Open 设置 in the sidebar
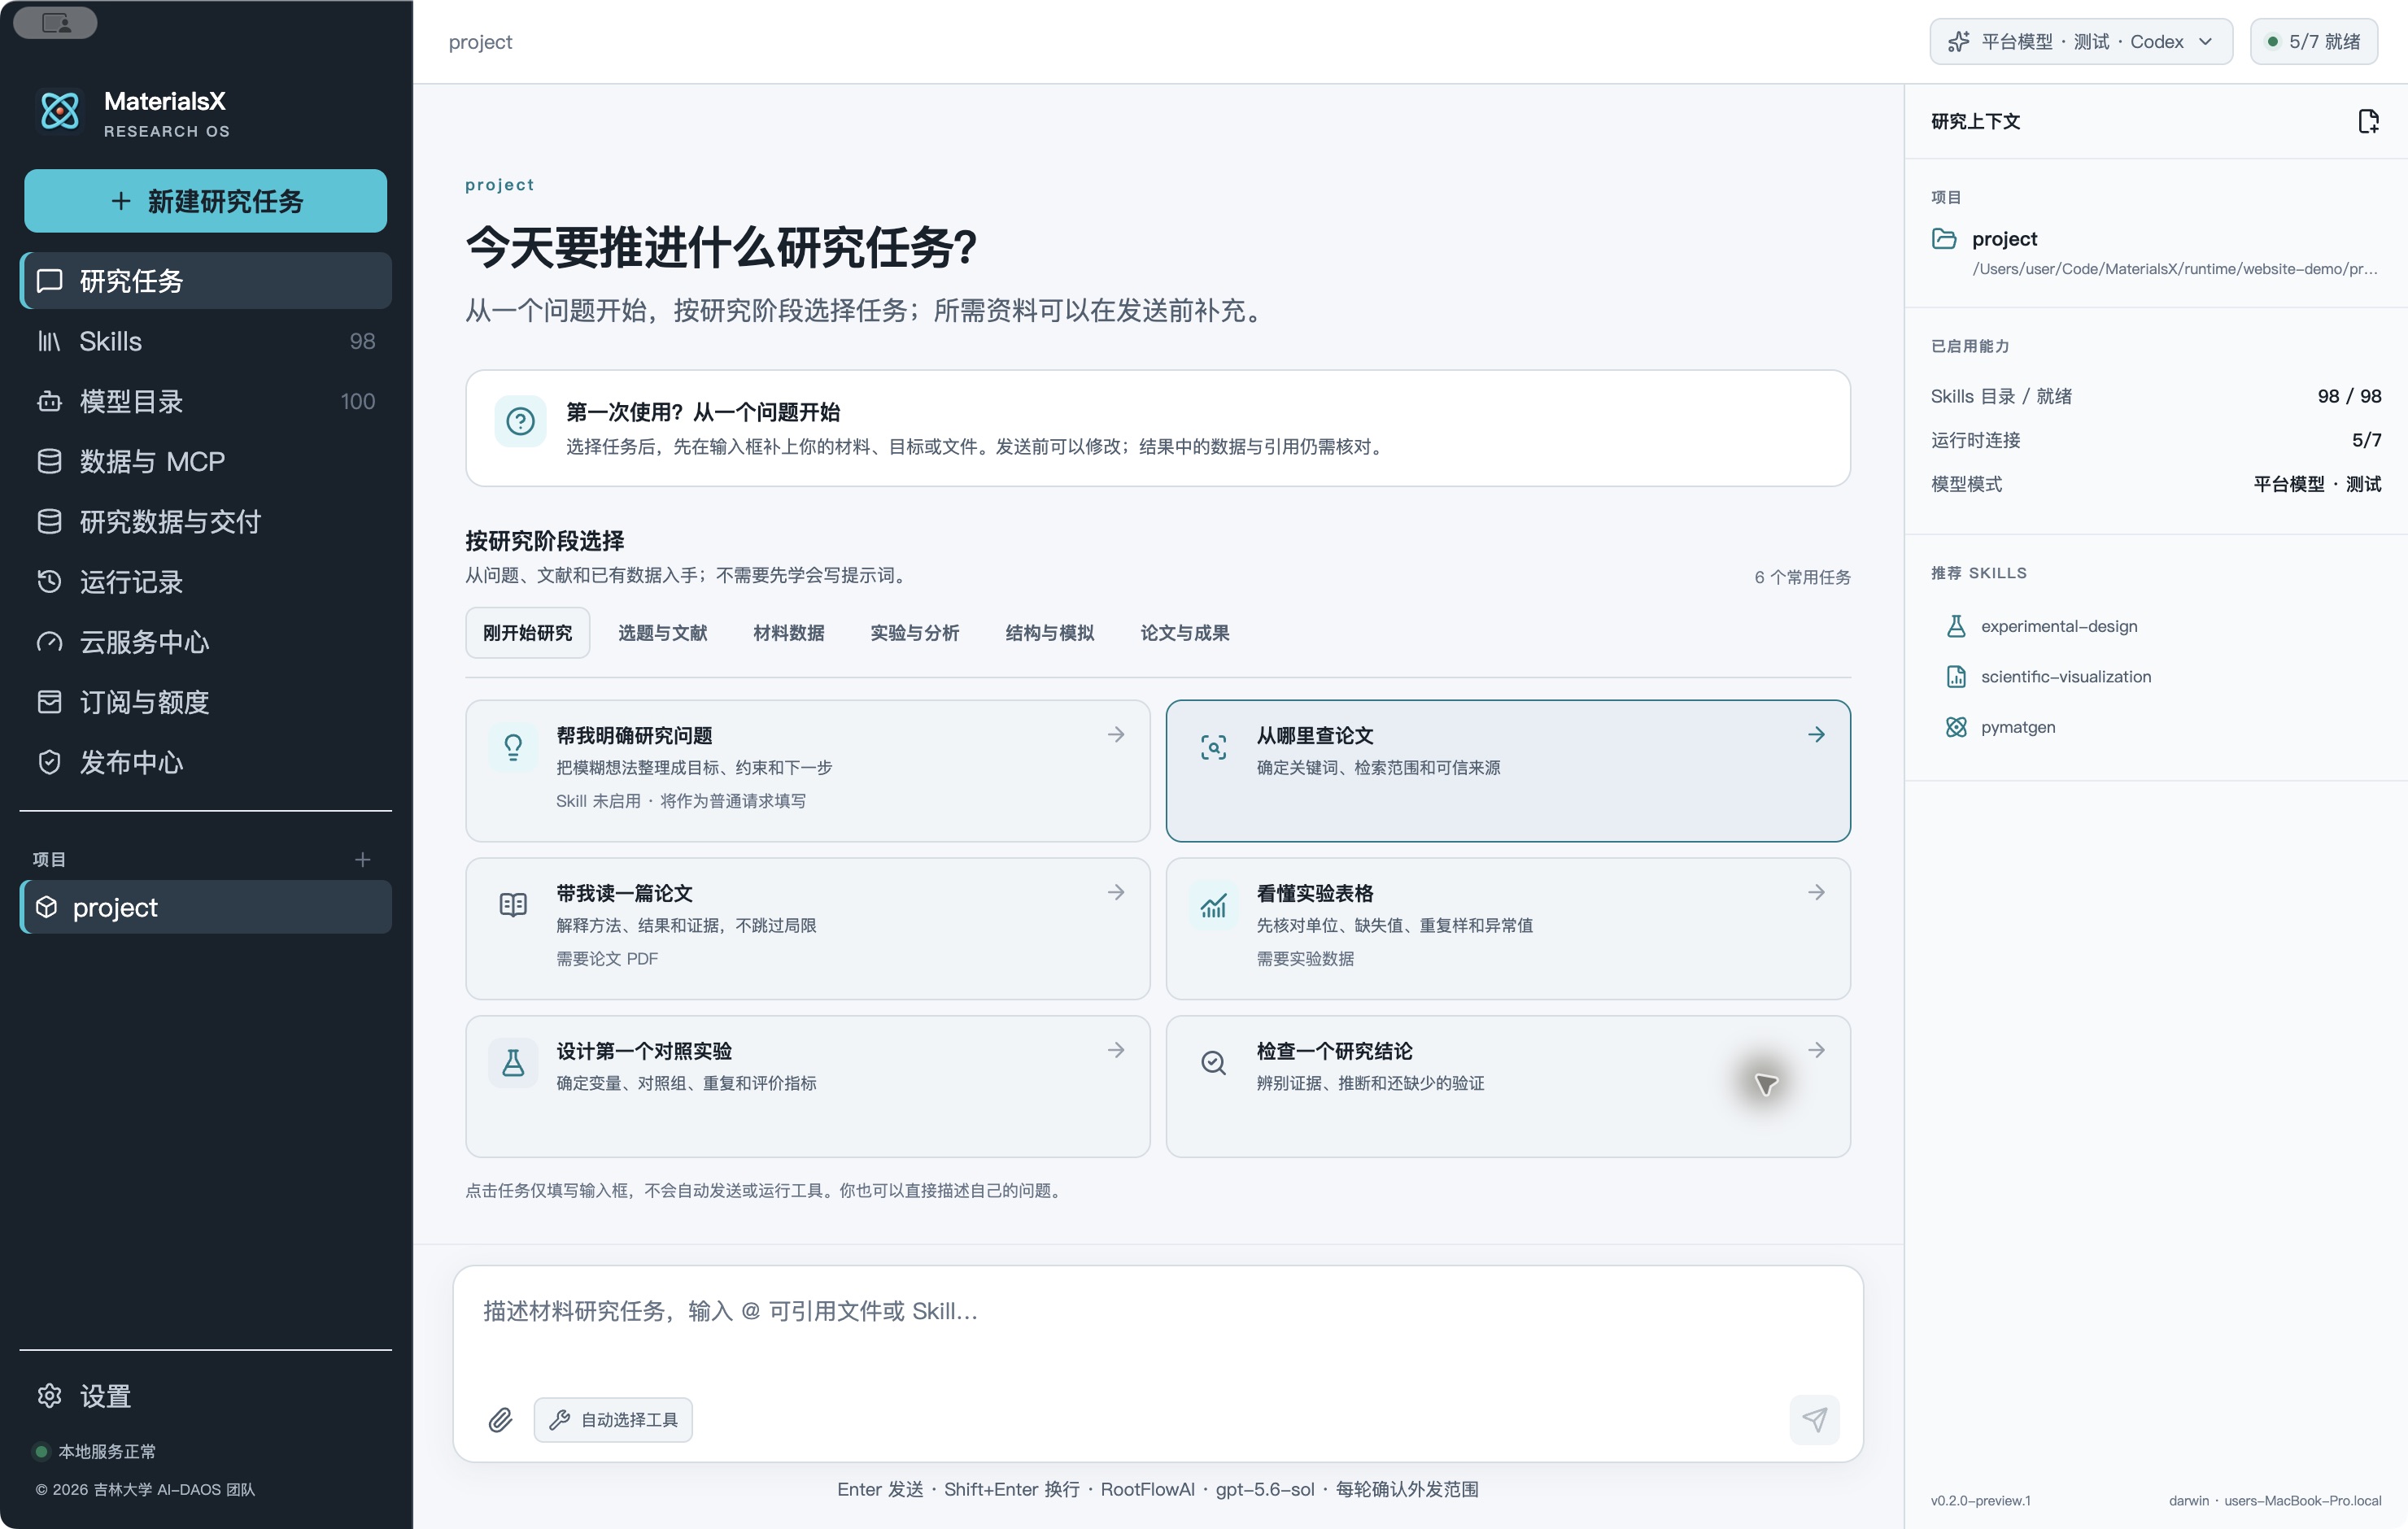The width and height of the screenshot is (2408, 1529). [205, 1396]
